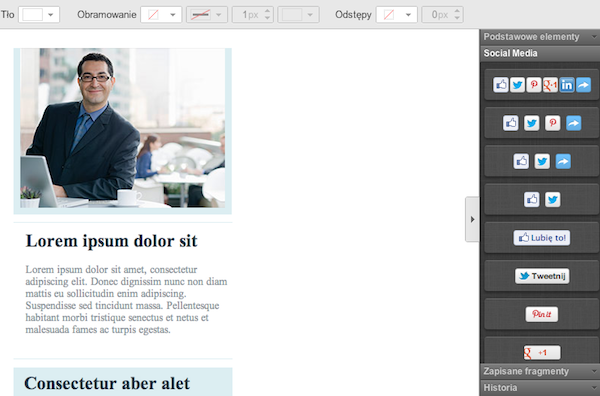Select the Google '+1' button element
The width and height of the screenshot is (600, 396).
pos(542,352)
